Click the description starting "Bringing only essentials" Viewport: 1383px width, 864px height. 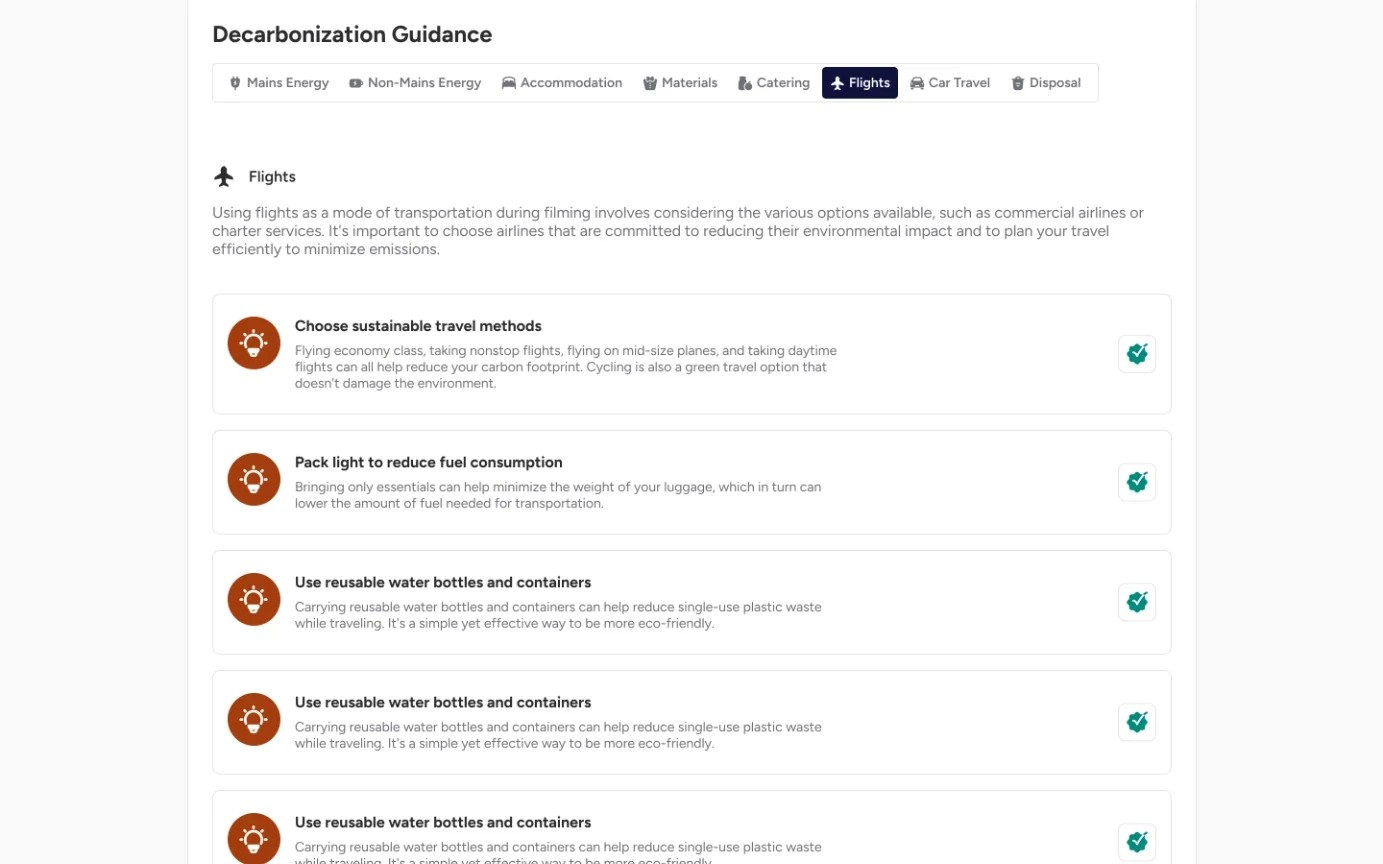[558, 495]
